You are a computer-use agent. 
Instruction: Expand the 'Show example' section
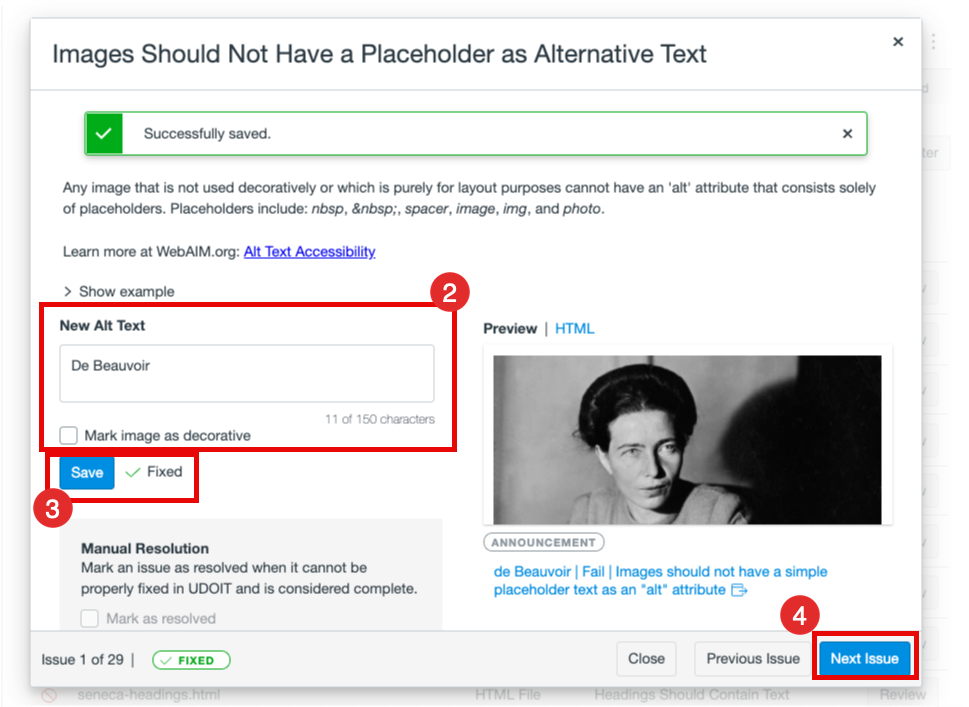point(118,291)
